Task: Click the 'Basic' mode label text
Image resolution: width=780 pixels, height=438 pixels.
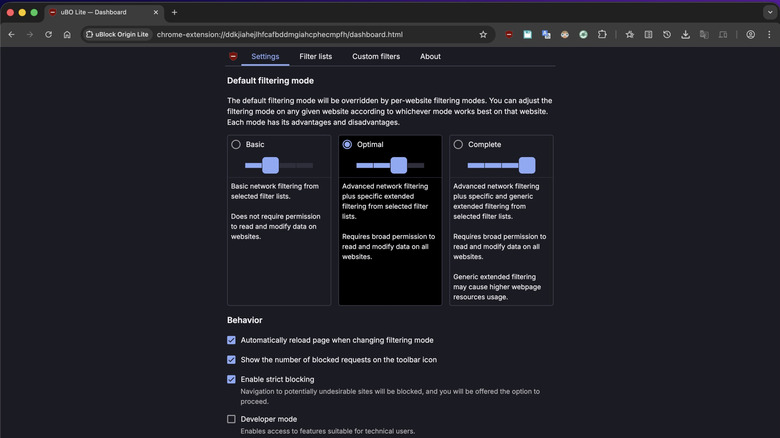Action: coord(255,144)
